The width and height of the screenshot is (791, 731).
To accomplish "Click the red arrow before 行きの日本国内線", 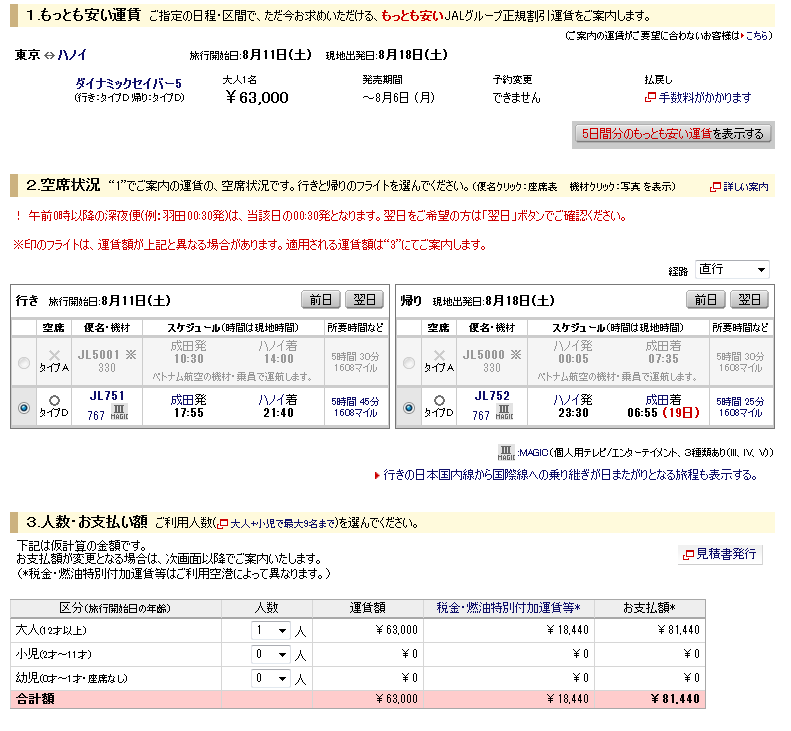I will pyautogui.click(x=377, y=475).
